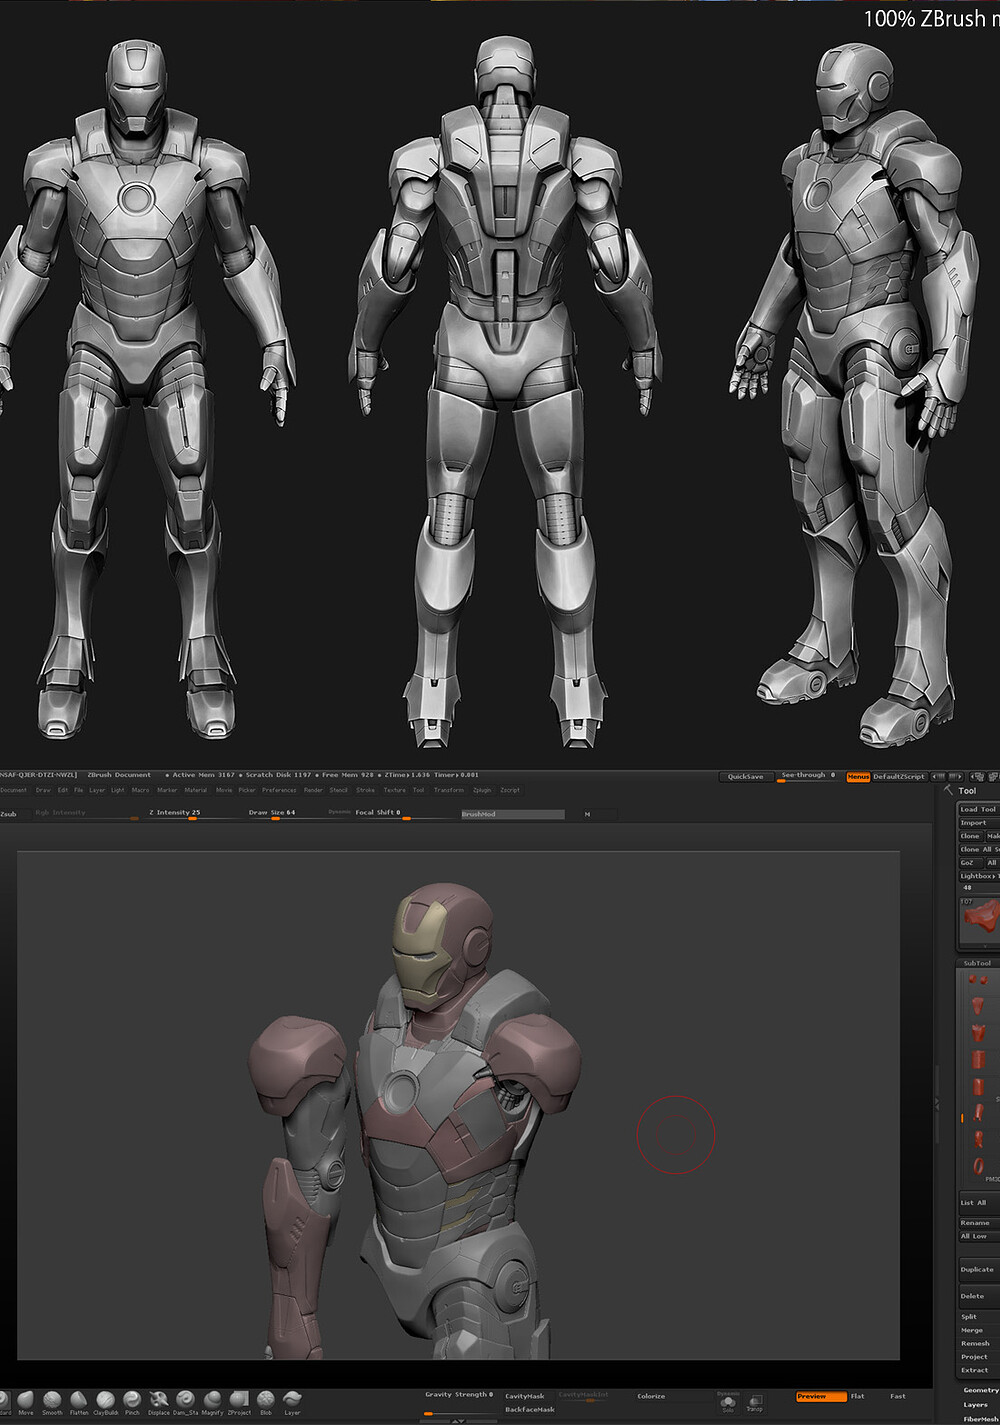This screenshot has width=1000, height=1425.
Task: Open the Split subtool section
Action: (x=969, y=1317)
